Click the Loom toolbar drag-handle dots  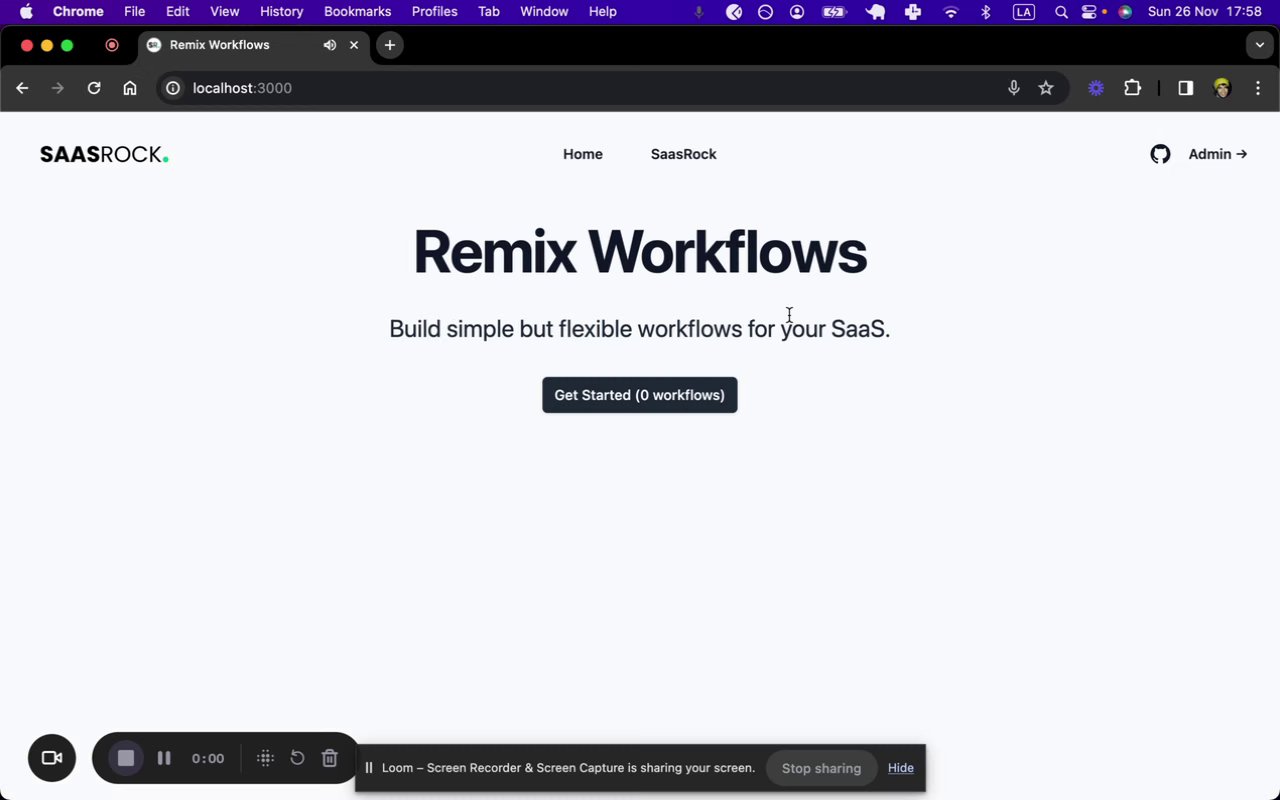[x=265, y=758]
